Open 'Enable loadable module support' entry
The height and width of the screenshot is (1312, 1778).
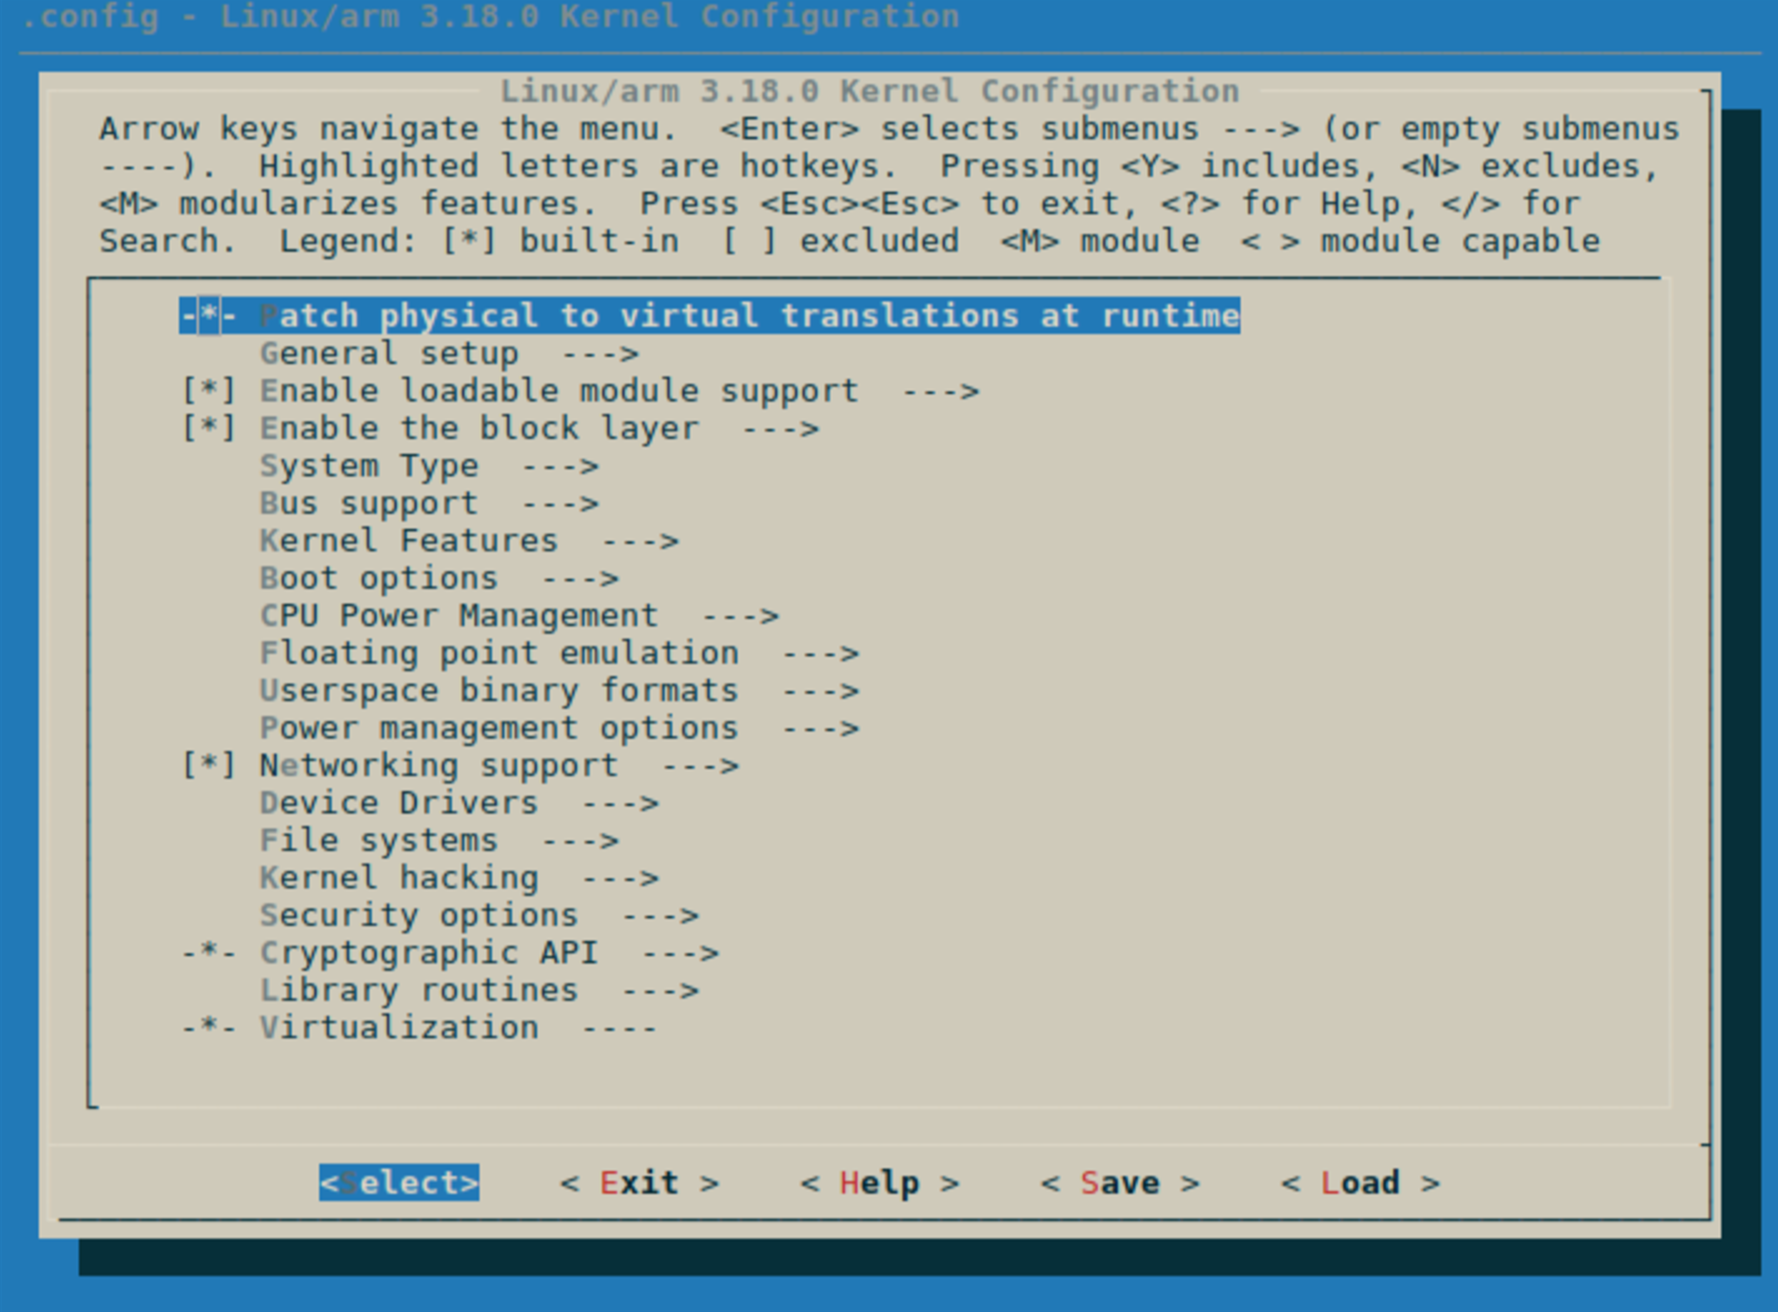619,391
